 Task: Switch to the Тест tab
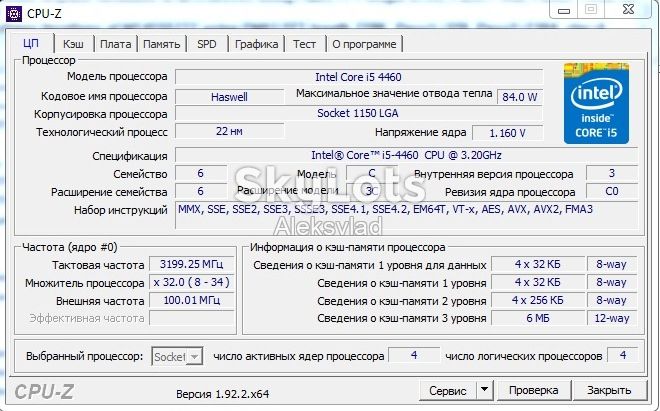304,44
